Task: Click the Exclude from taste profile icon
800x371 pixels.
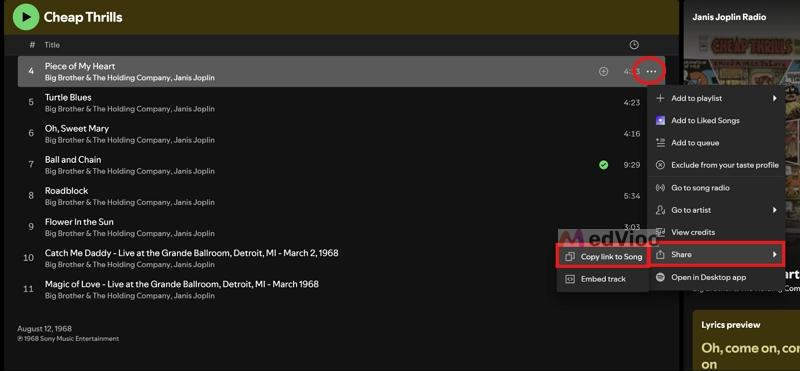Action: point(660,165)
